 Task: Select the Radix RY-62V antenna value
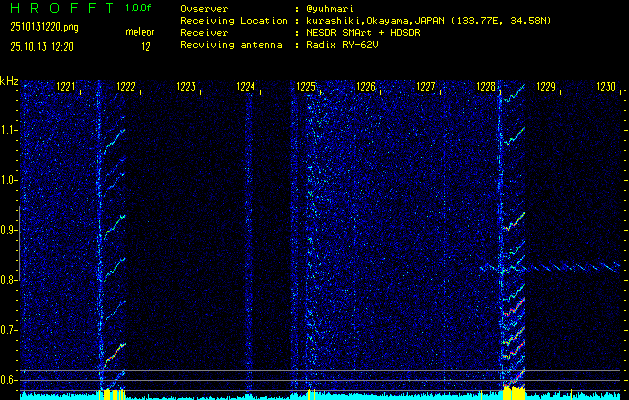342,45
